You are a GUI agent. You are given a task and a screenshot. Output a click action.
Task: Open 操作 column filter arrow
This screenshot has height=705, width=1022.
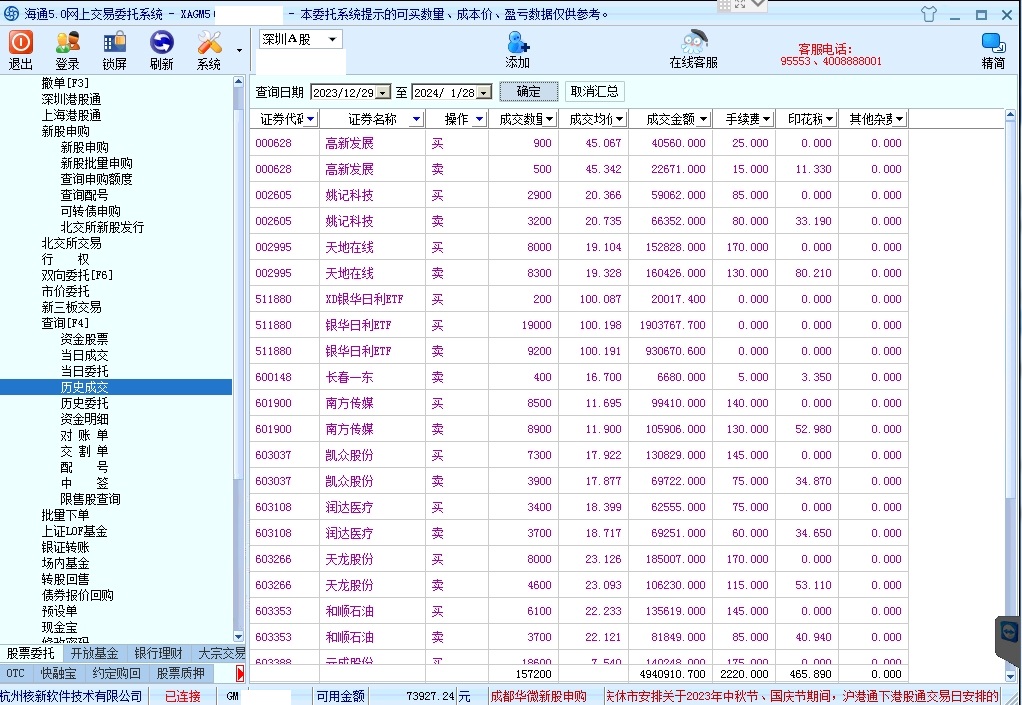point(480,119)
